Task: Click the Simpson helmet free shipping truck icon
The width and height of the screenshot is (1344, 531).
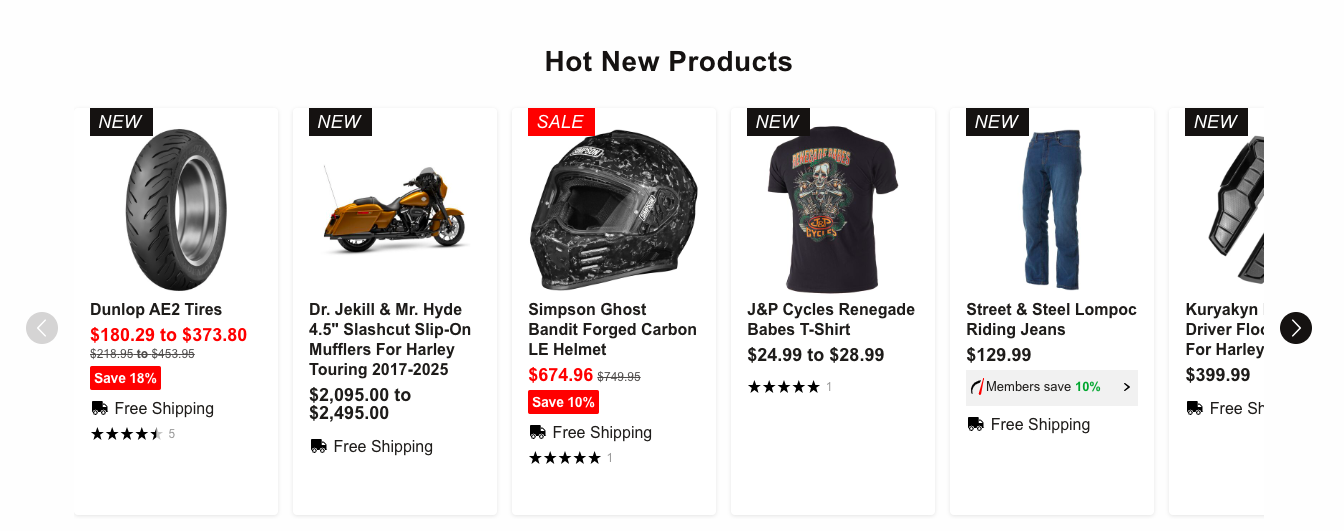Action: (537, 432)
